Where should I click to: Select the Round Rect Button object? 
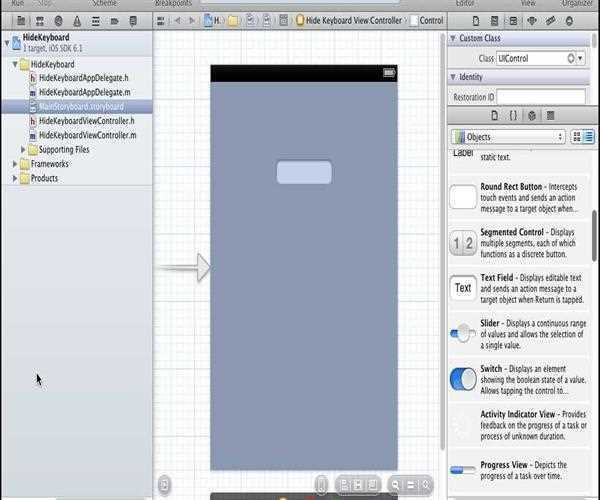click(x=463, y=197)
